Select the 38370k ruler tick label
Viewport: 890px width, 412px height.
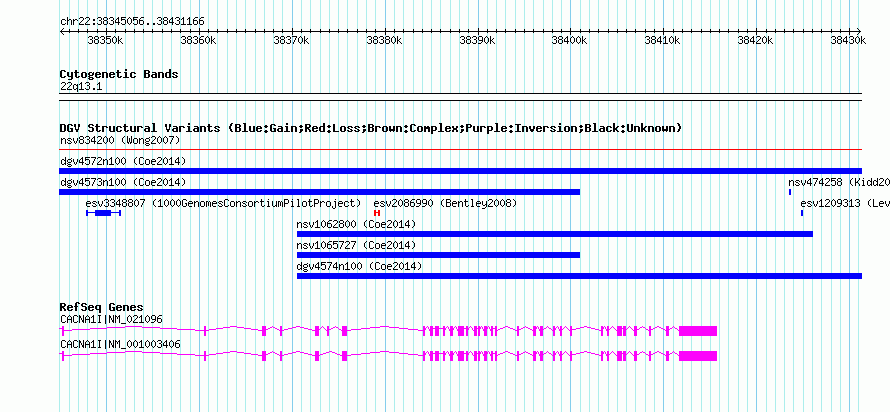pos(291,40)
